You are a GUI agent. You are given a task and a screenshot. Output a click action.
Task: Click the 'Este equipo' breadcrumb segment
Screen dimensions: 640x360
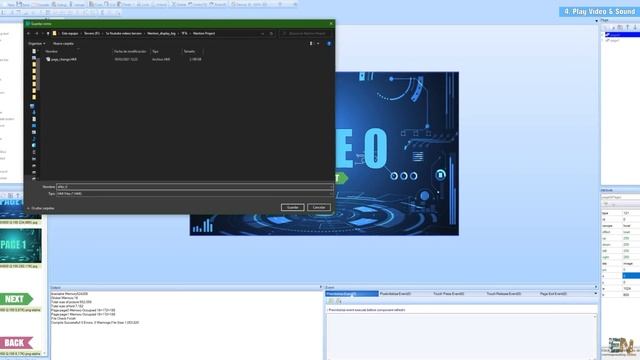[x=70, y=33]
